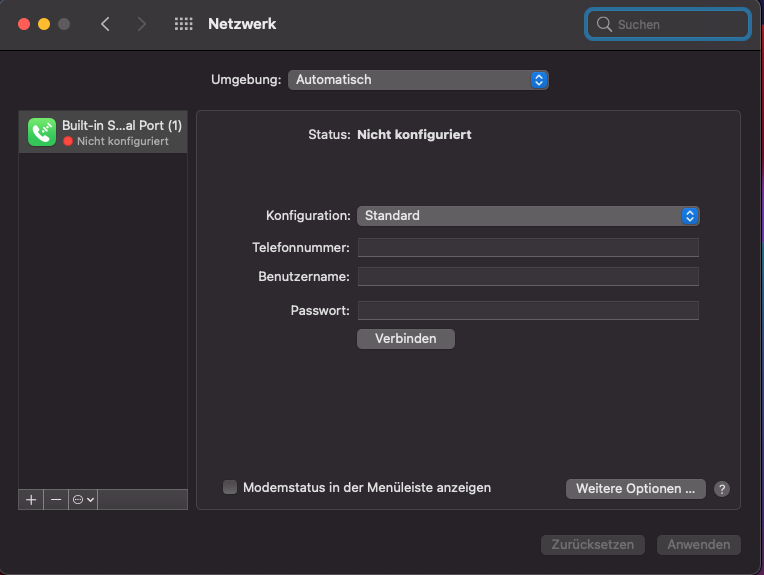Open the Umgebung dropdown
Viewport: 764px width, 575px height.
418,80
